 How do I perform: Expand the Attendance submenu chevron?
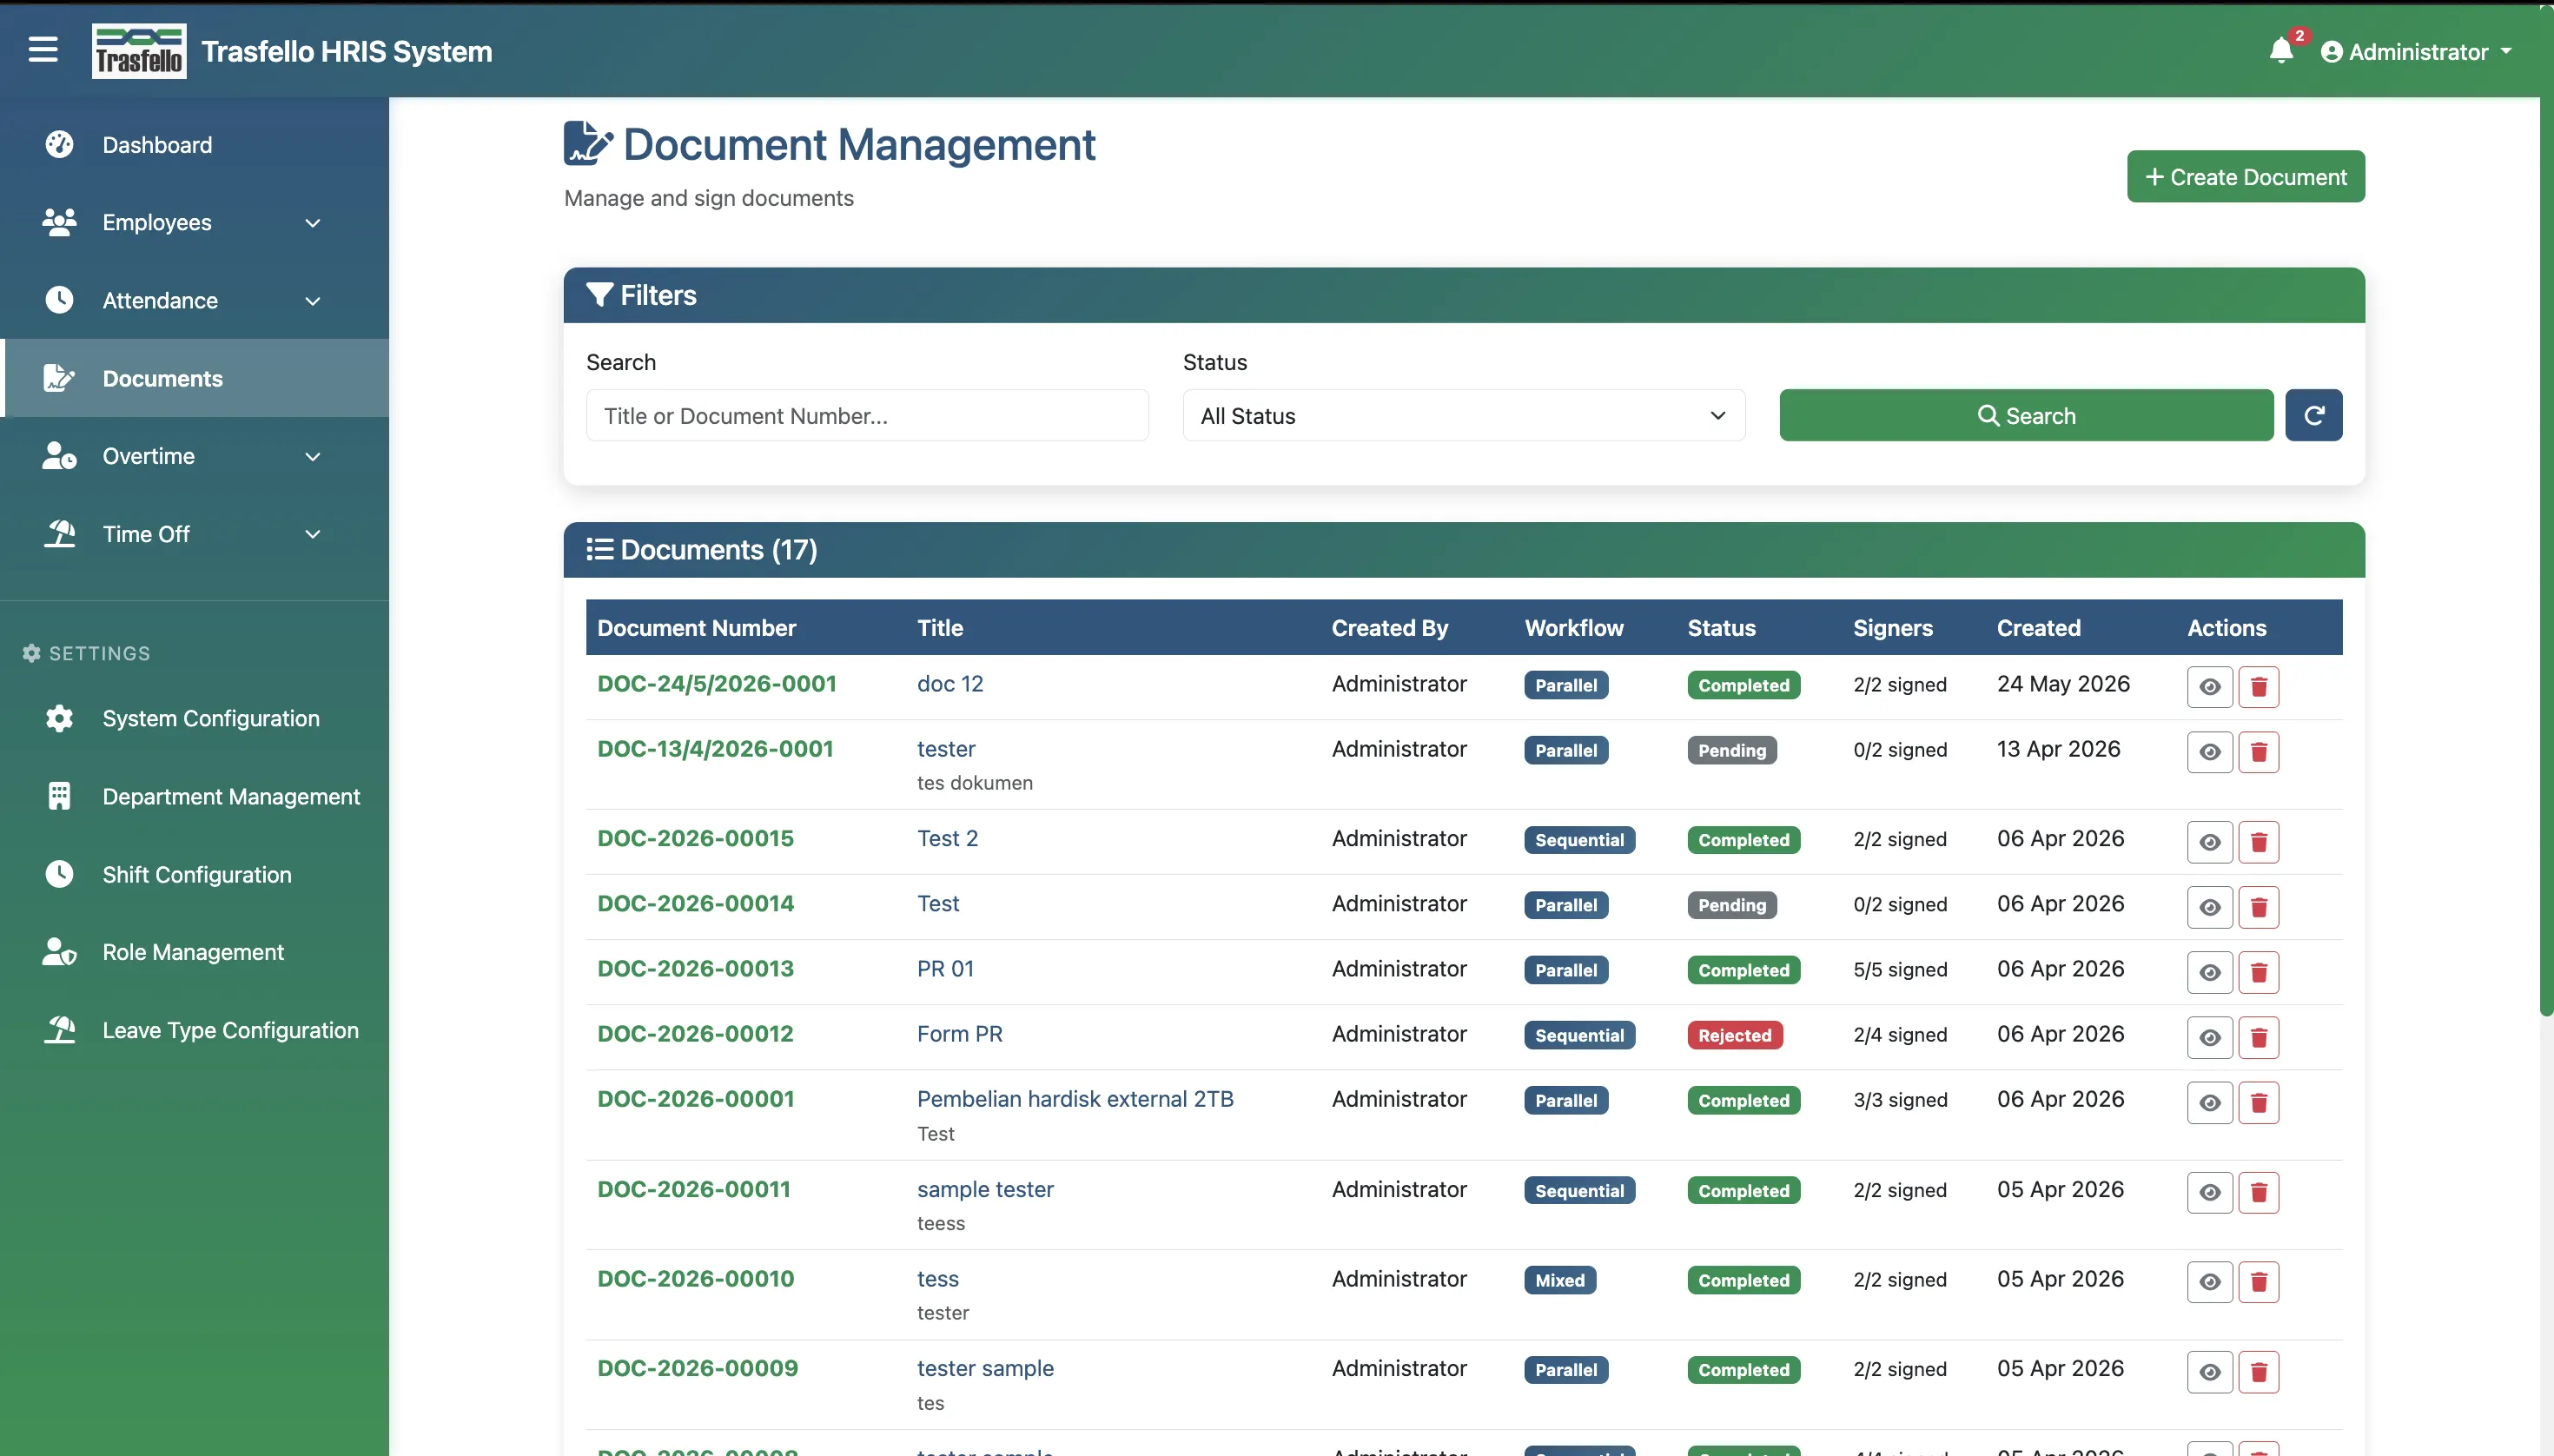point(312,300)
